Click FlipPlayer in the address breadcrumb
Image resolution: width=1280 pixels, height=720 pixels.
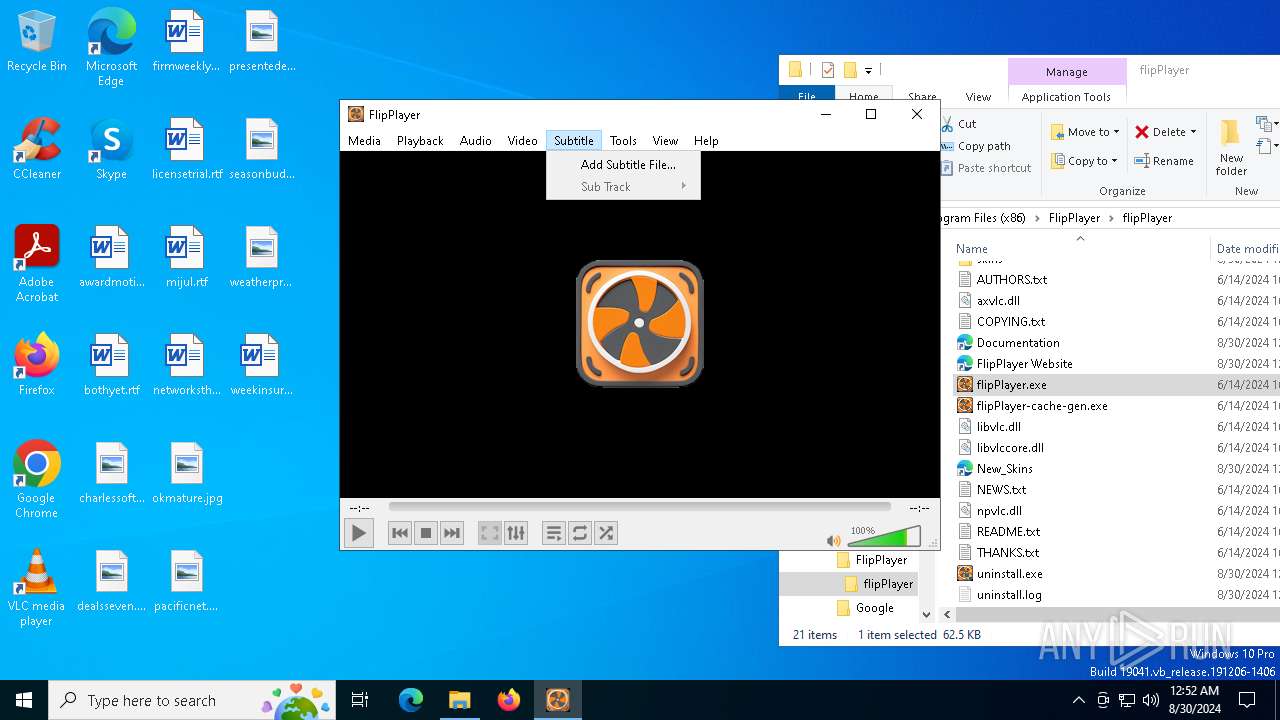tap(1074, 218)
